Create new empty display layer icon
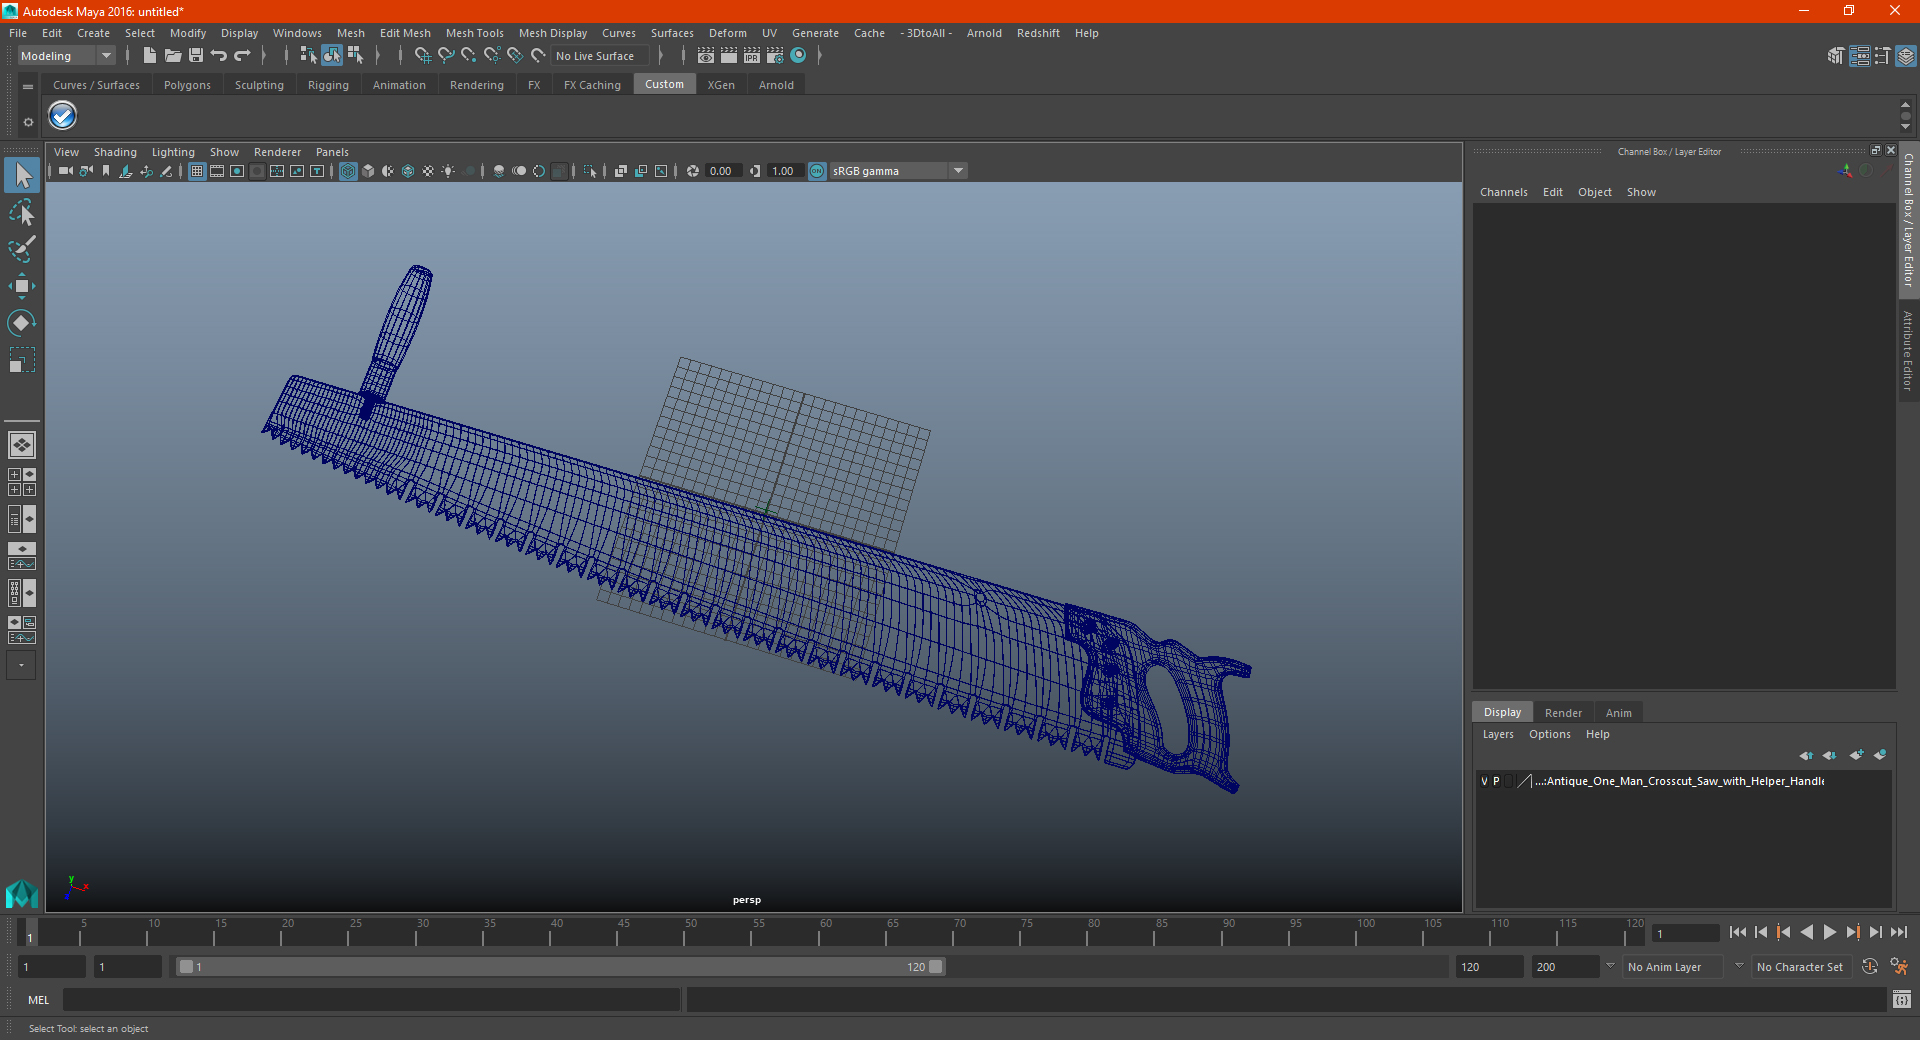 point(1856,755)
